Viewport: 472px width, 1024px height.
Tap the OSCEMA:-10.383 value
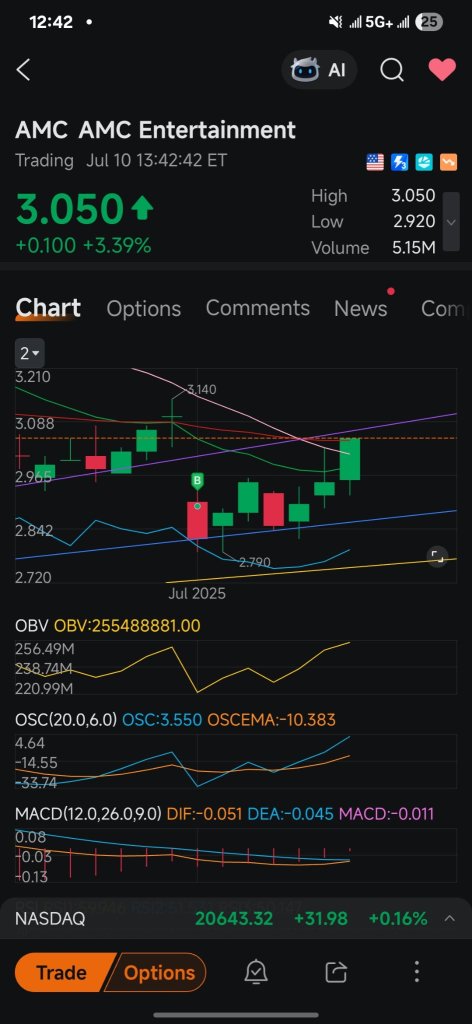(271, 720)
